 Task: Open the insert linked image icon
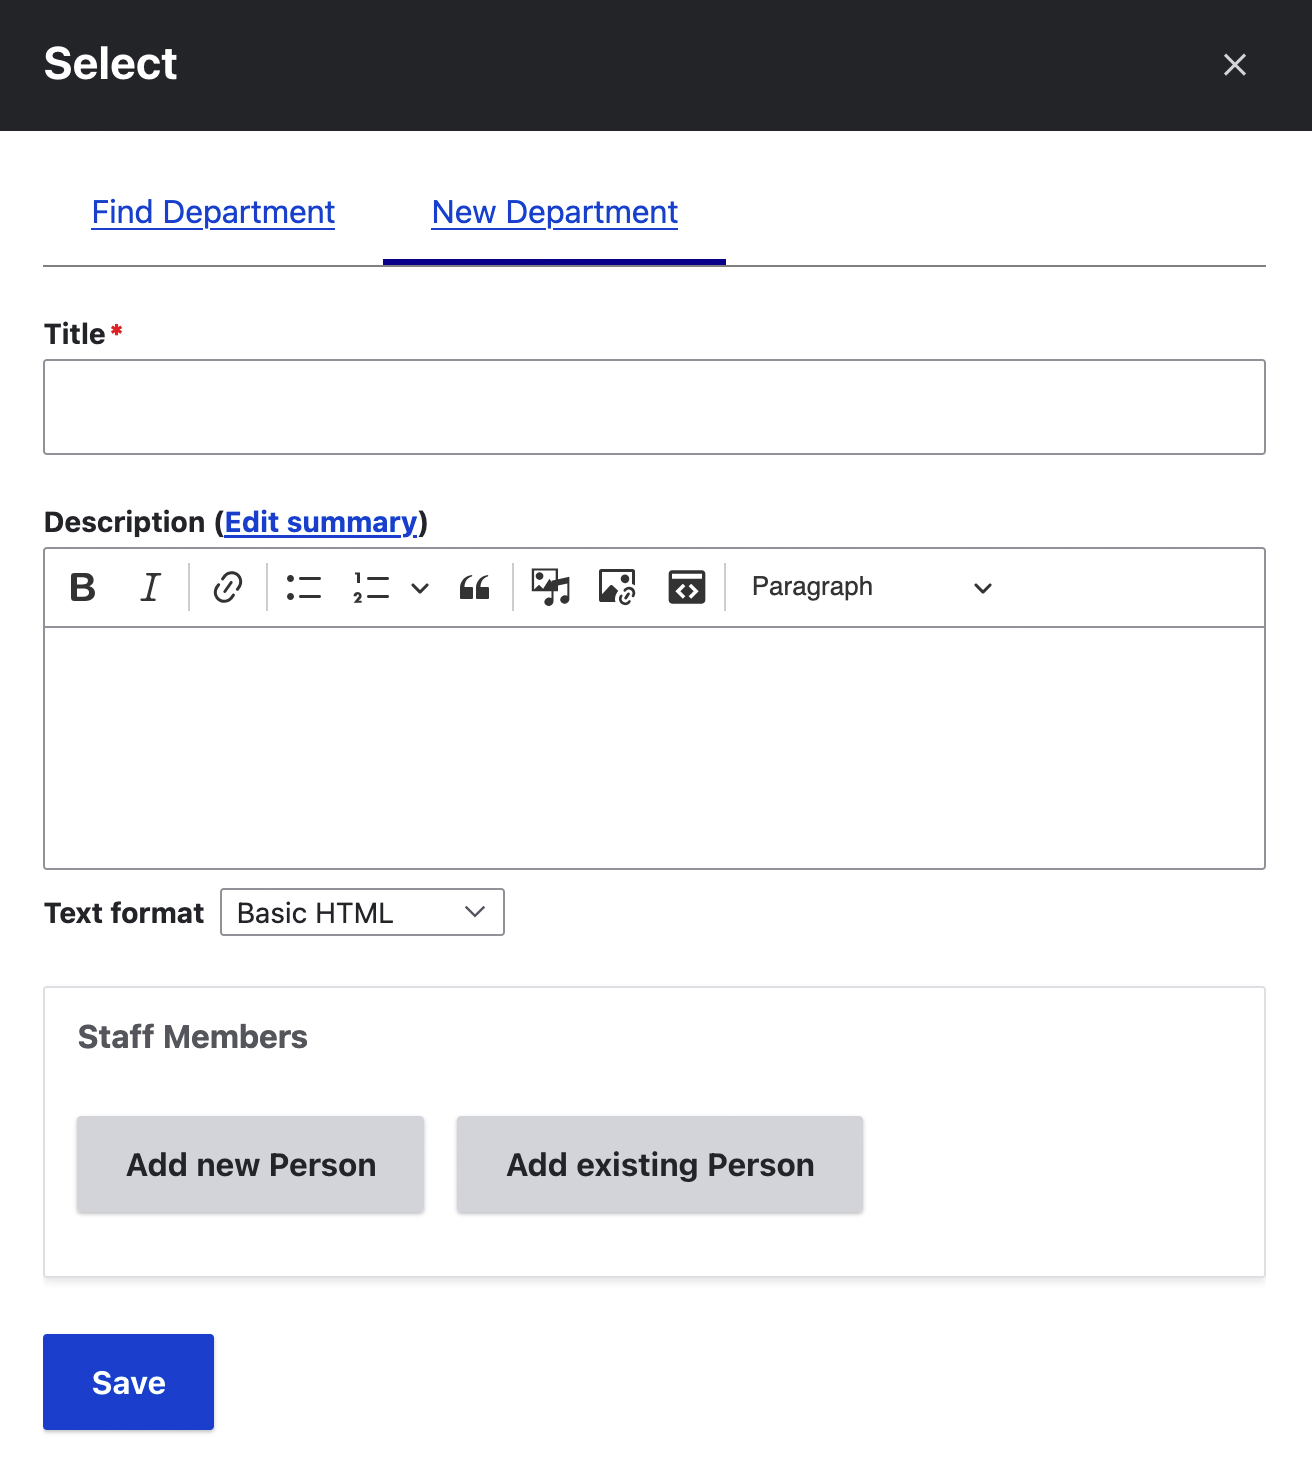[617, 587]
